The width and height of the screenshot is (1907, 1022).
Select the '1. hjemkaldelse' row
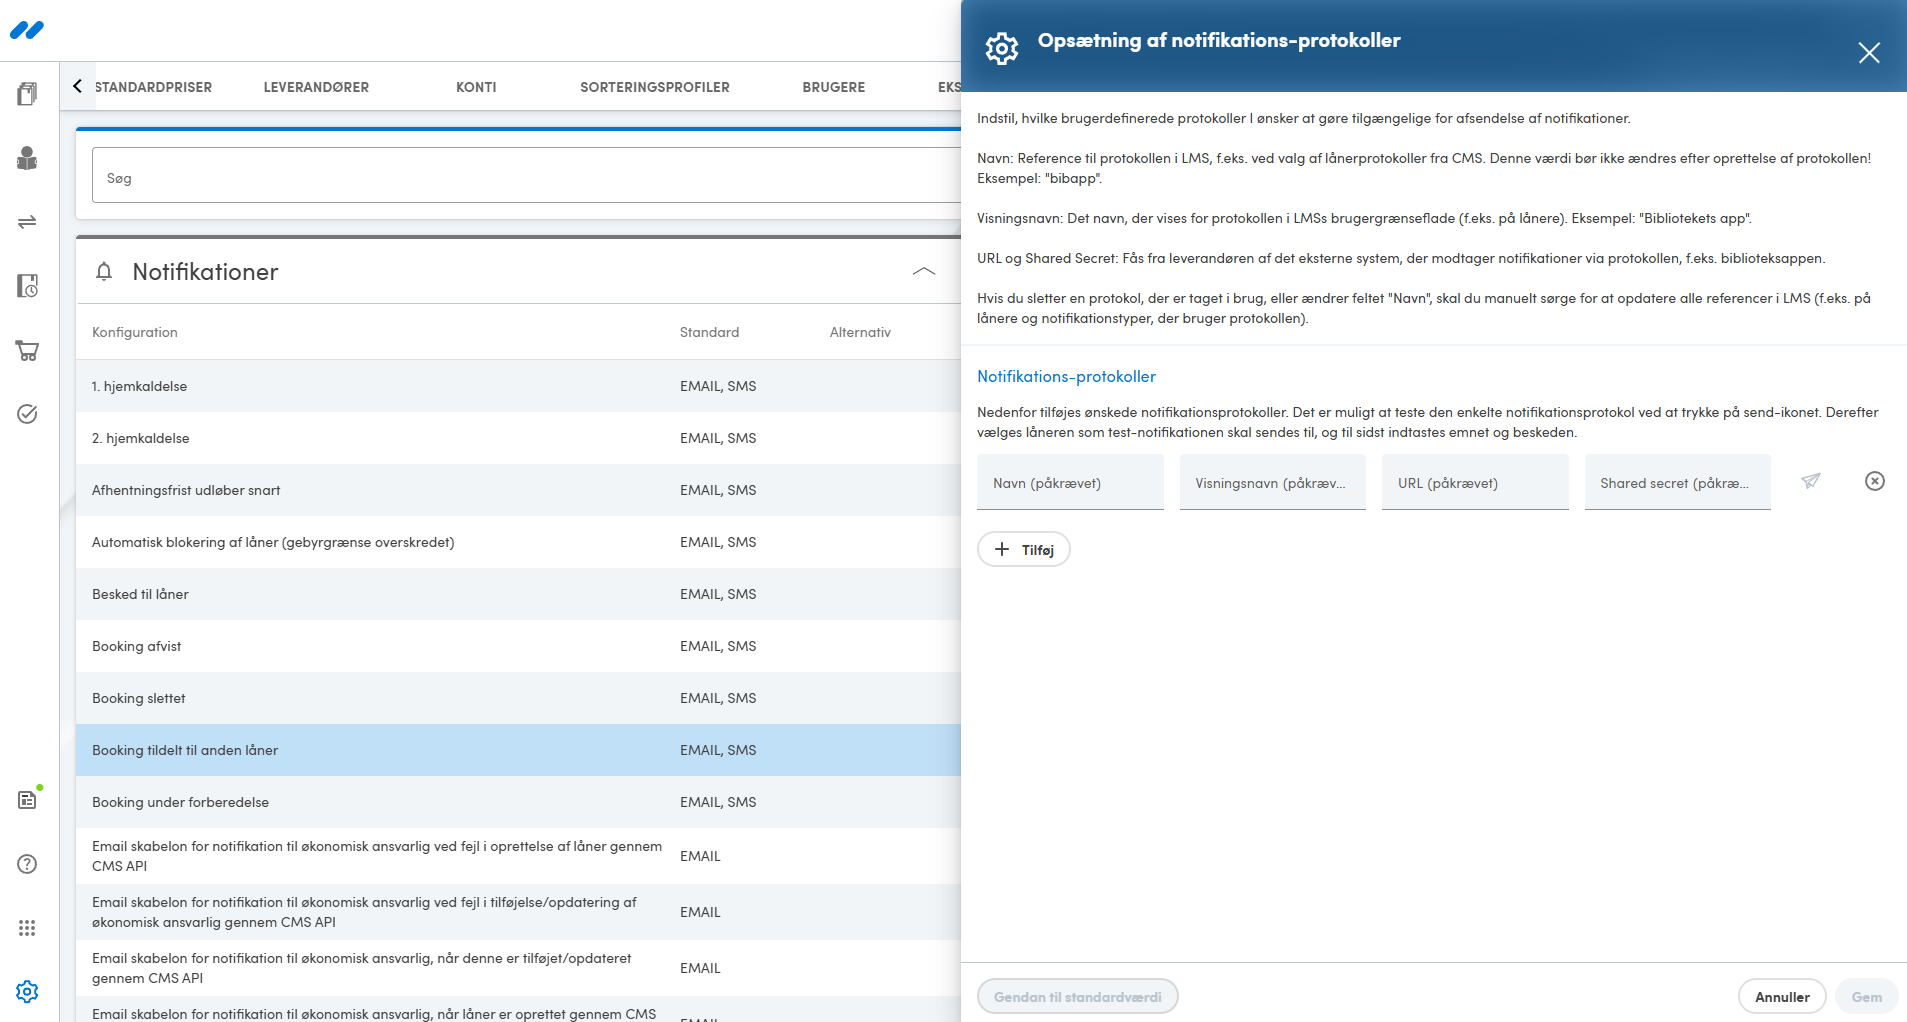point(518,386)
